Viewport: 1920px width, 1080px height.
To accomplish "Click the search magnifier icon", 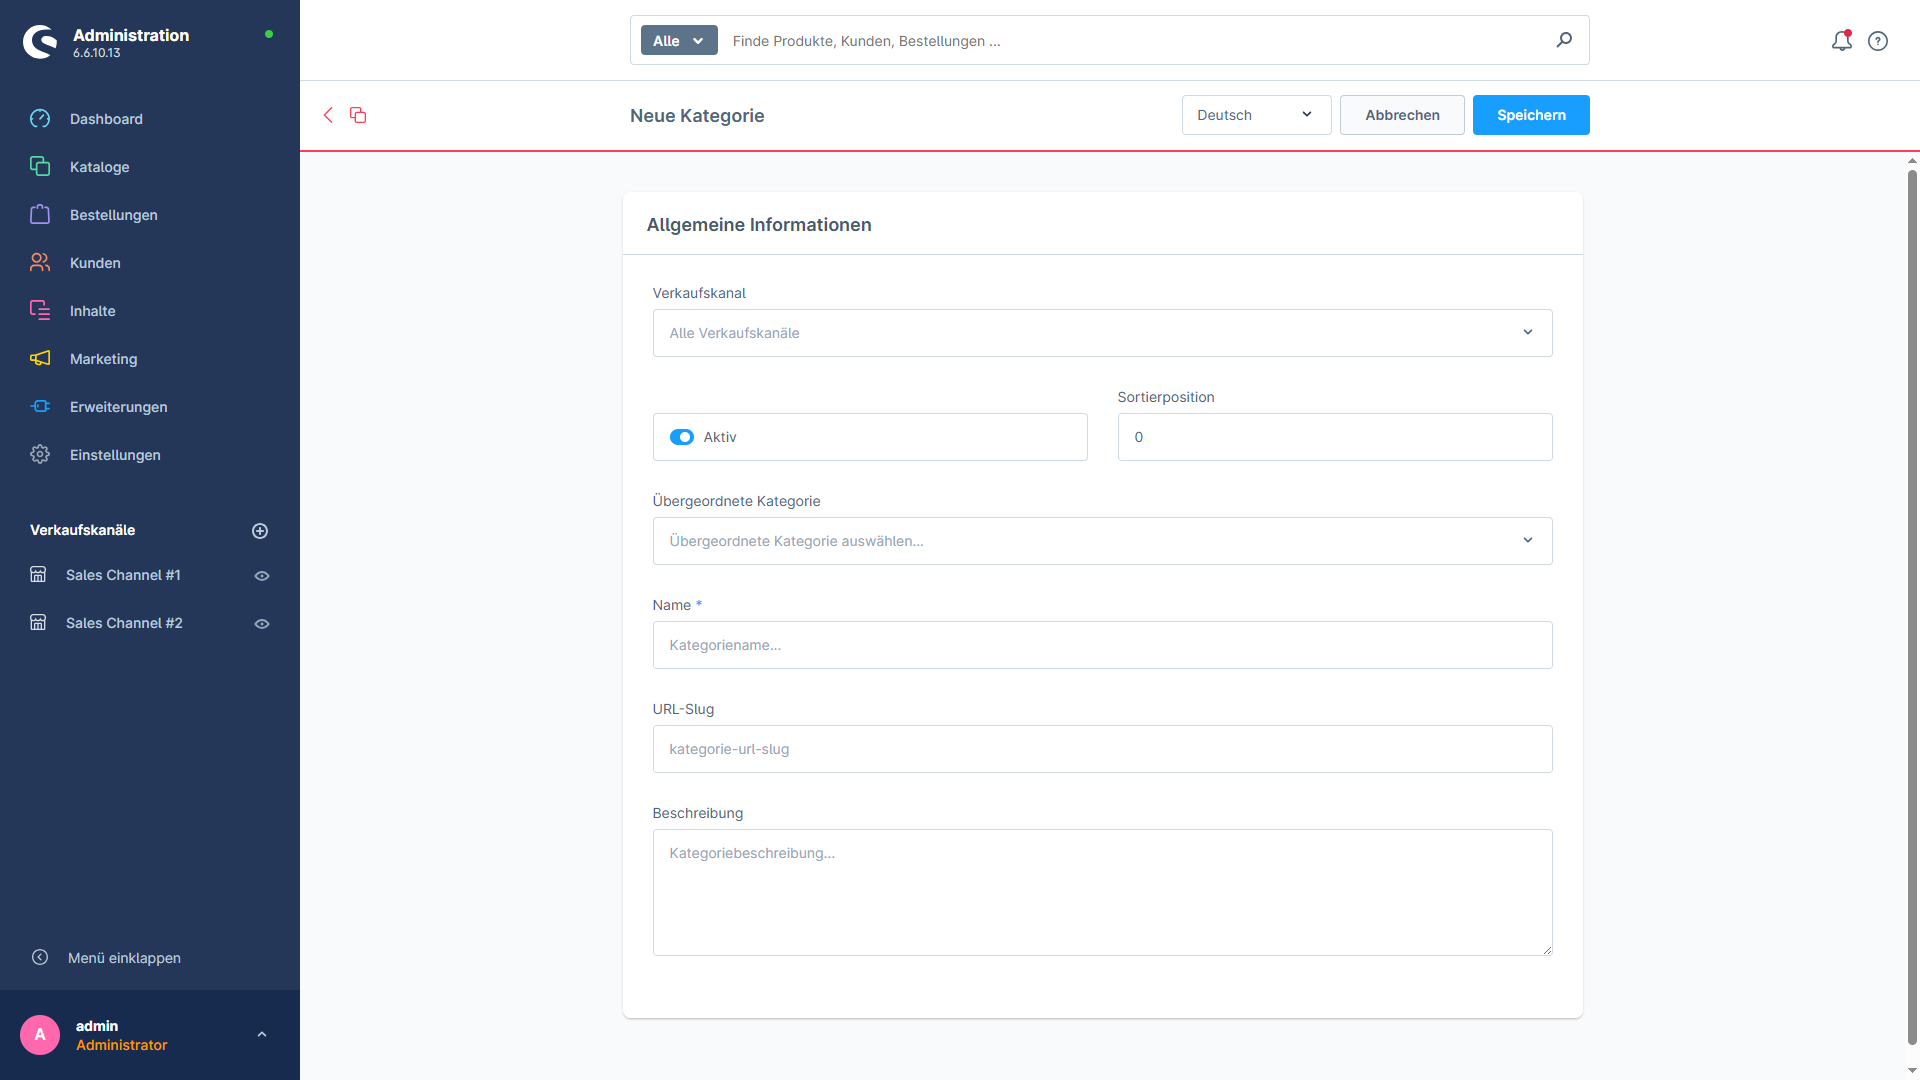I will tap(1564, 40).
